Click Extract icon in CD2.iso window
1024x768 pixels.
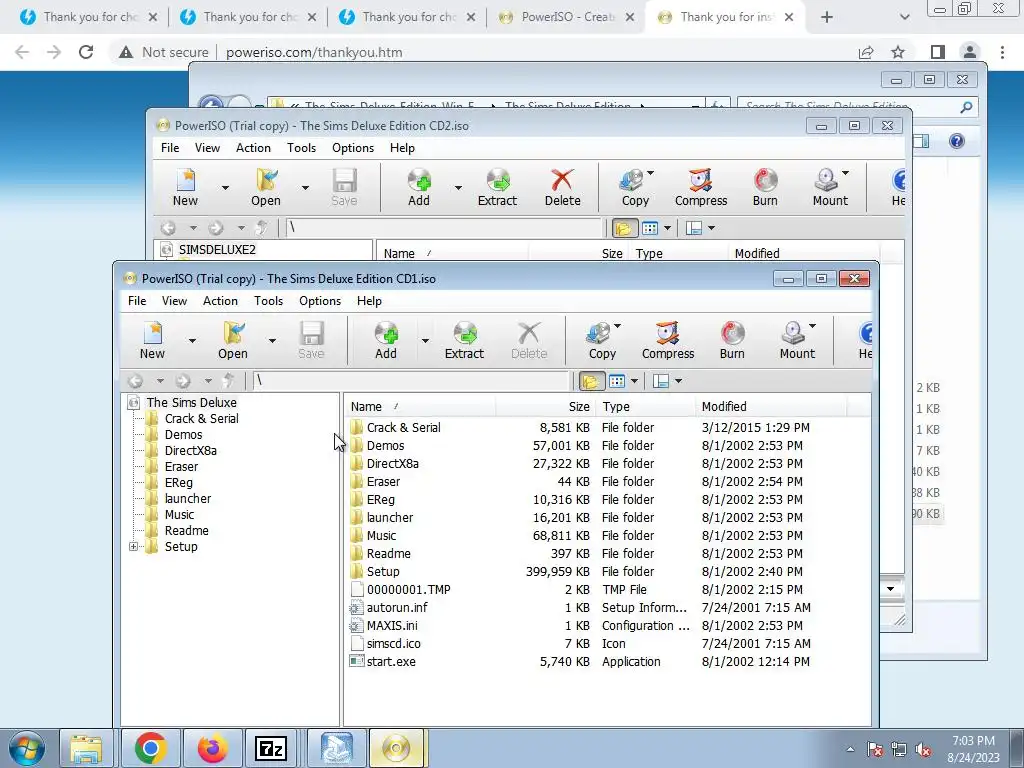pyautogui.click(x=497, y=188)
